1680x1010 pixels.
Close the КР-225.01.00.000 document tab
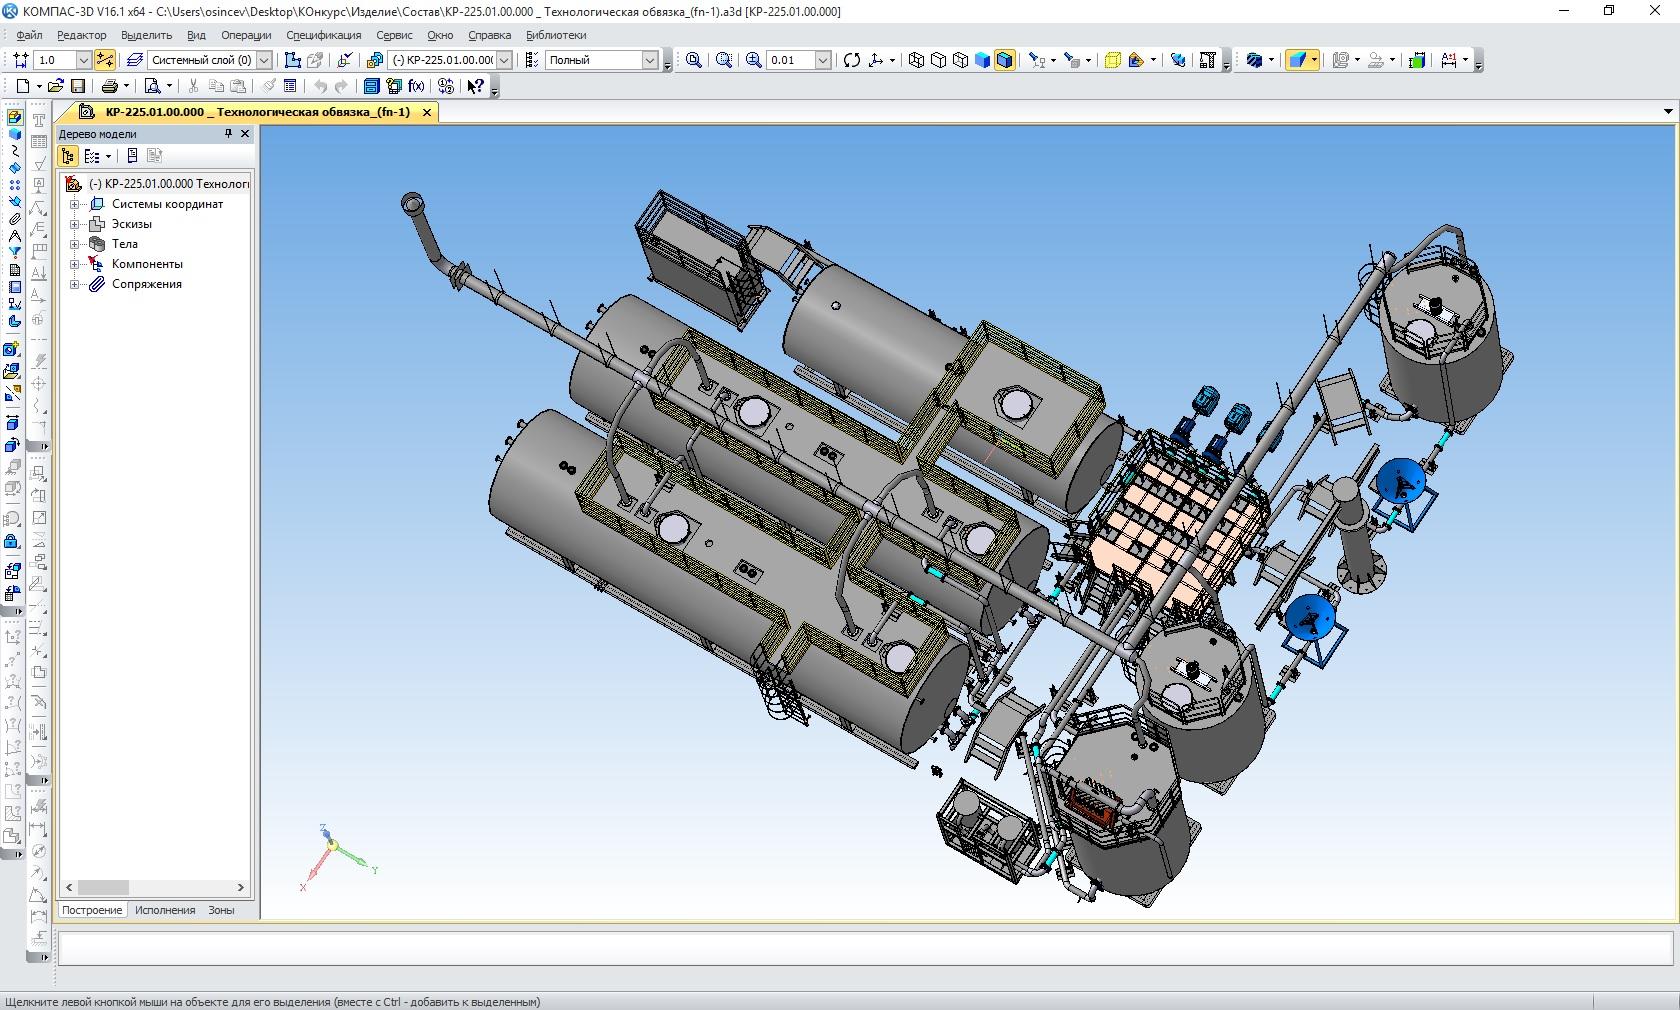(x=427, y=112)
